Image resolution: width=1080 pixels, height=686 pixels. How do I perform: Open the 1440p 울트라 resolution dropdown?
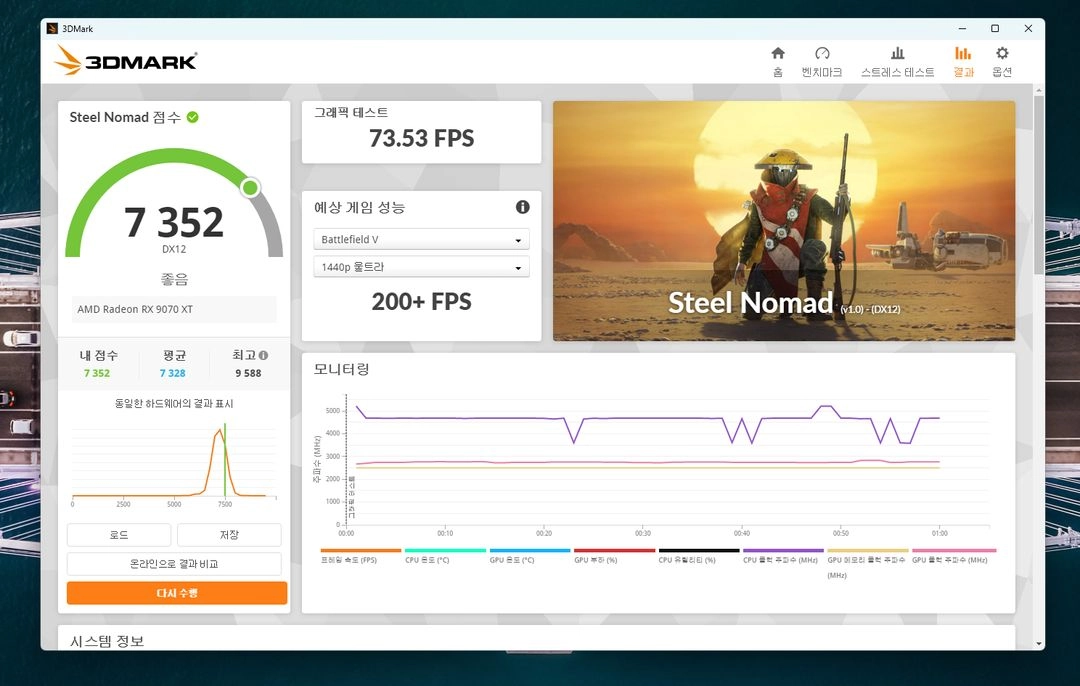[421, 267]
